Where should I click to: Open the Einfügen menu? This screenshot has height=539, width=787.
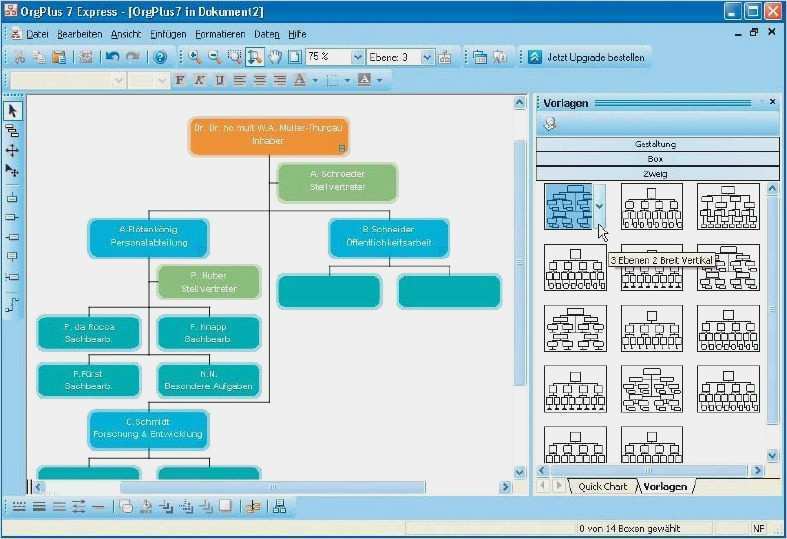(x=167, y=34)
